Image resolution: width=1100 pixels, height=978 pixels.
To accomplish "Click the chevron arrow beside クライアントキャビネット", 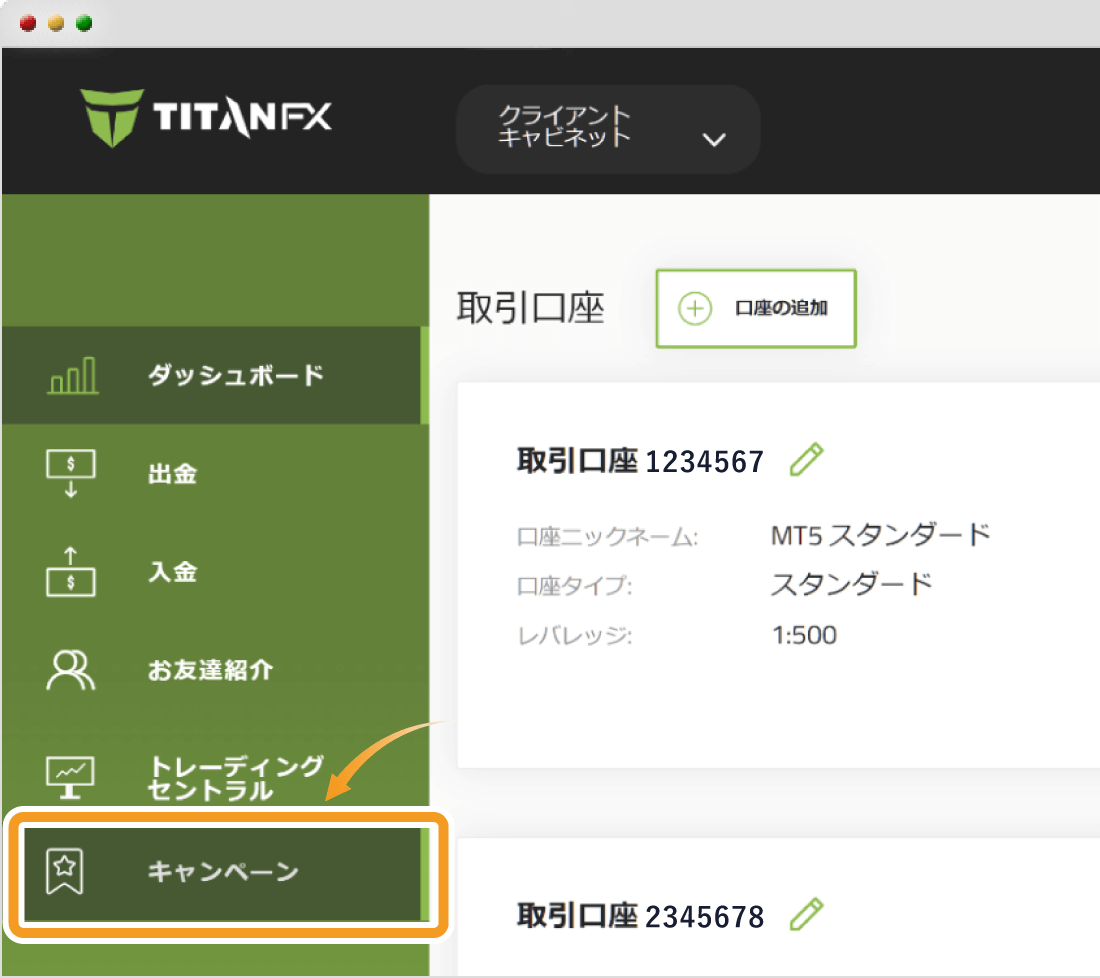I will 713,140.
